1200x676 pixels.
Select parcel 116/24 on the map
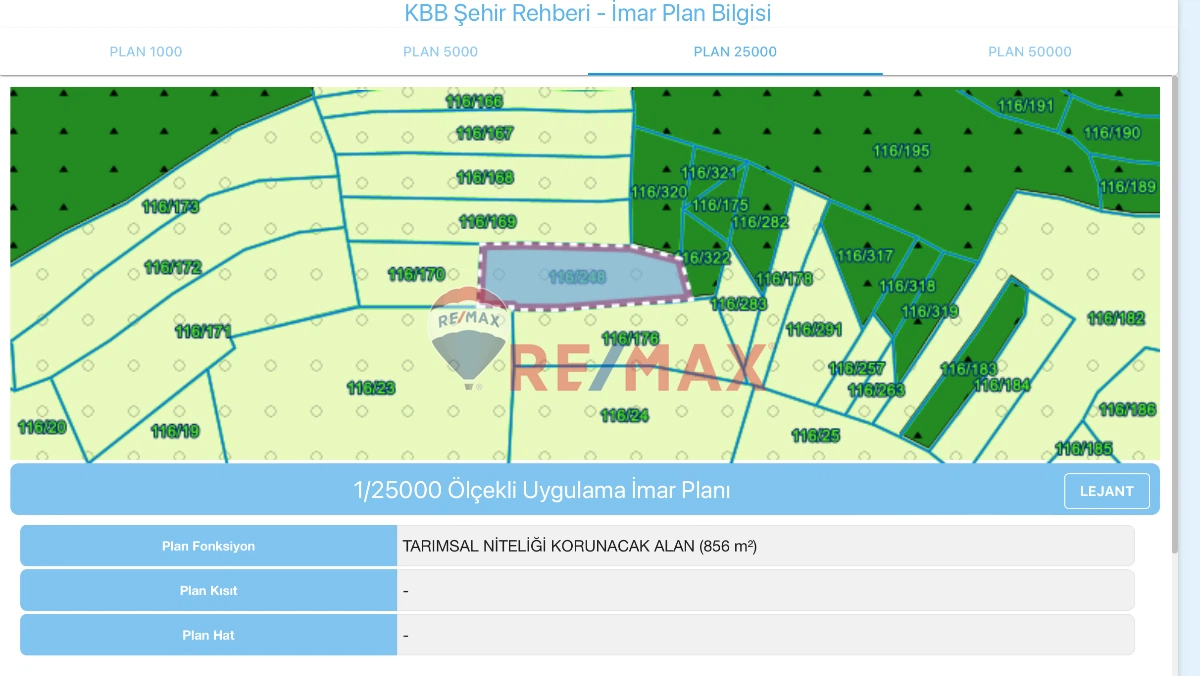(625, 415)
